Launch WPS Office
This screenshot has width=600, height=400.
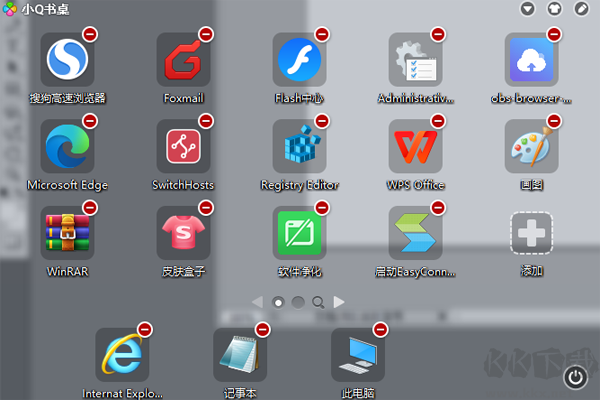pos(416,146)
